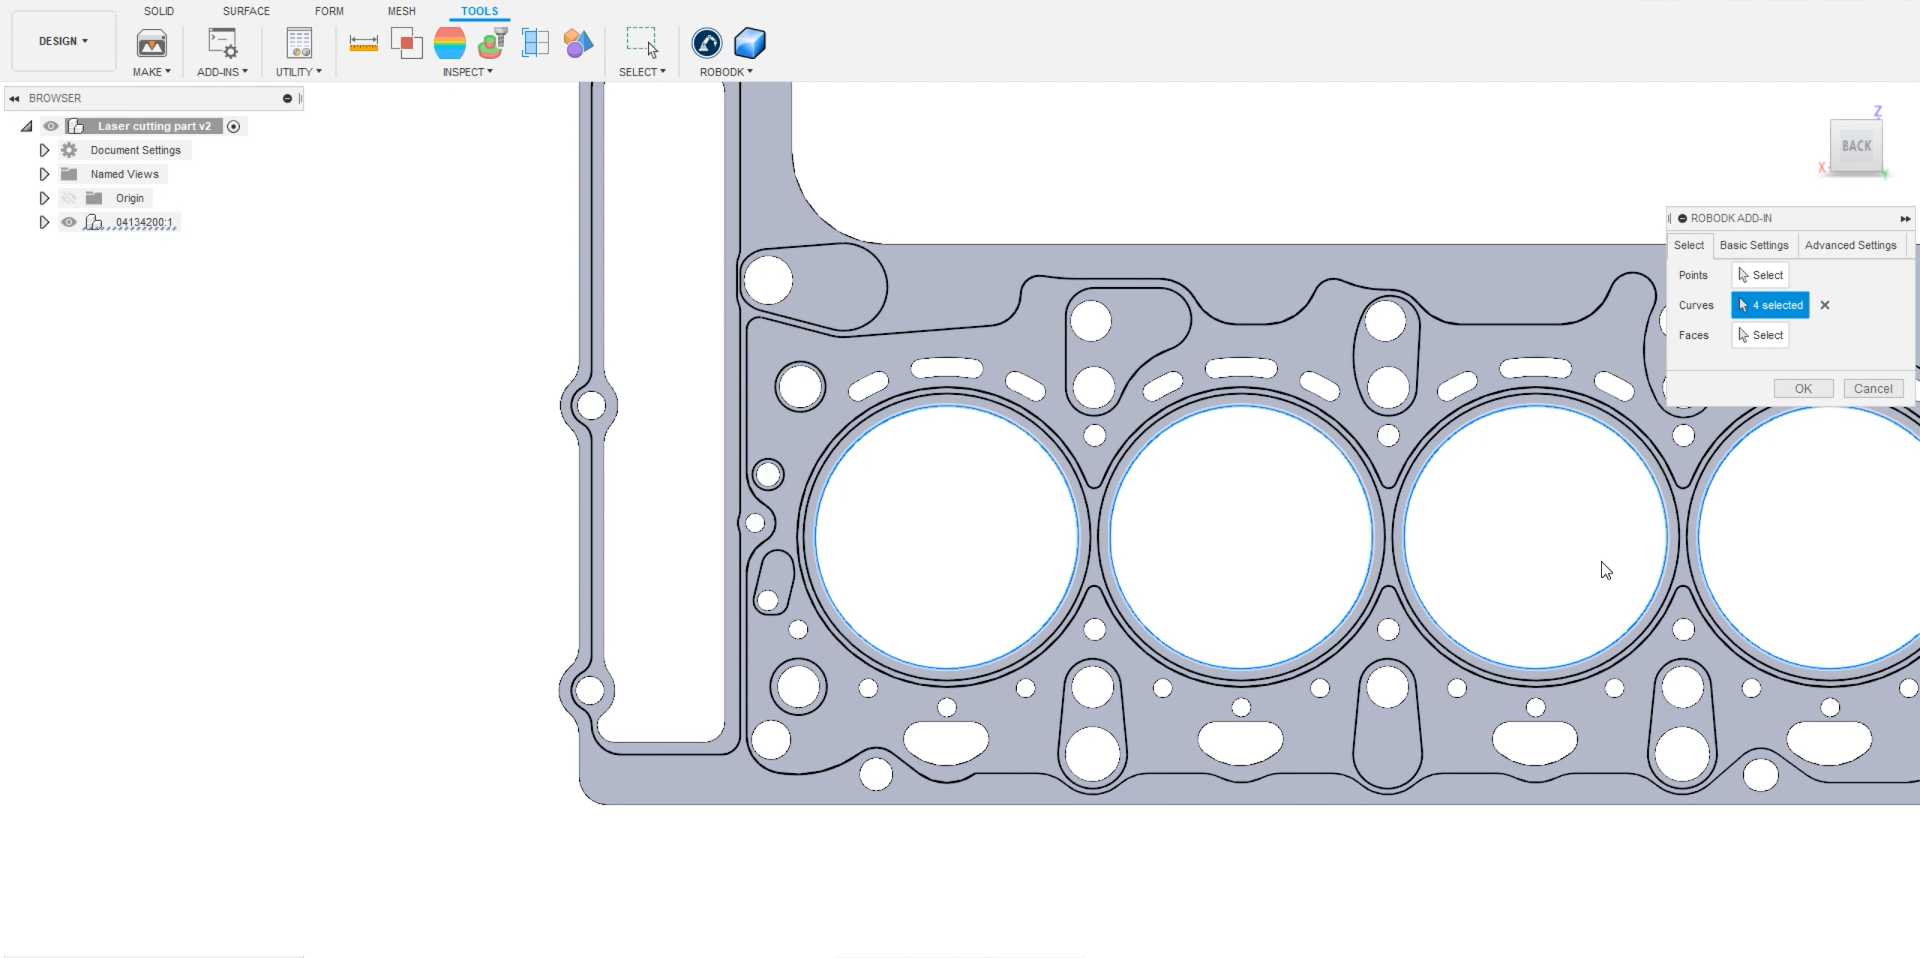The width and height of the screenshot is (1920, 958).
Task: Click the round RoboDK robot icon
Action: (x=708, y=43)
